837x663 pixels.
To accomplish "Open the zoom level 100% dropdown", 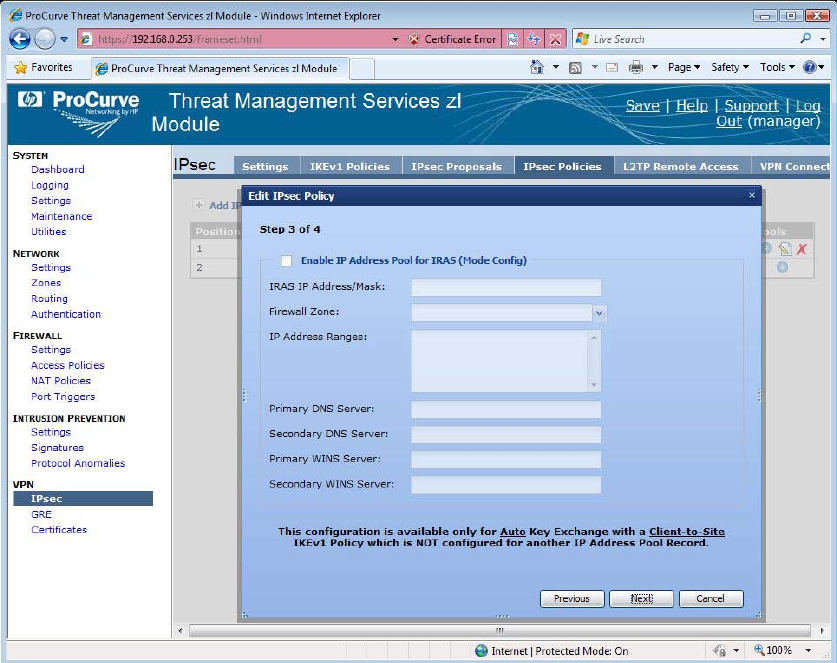I will (808, 650).
